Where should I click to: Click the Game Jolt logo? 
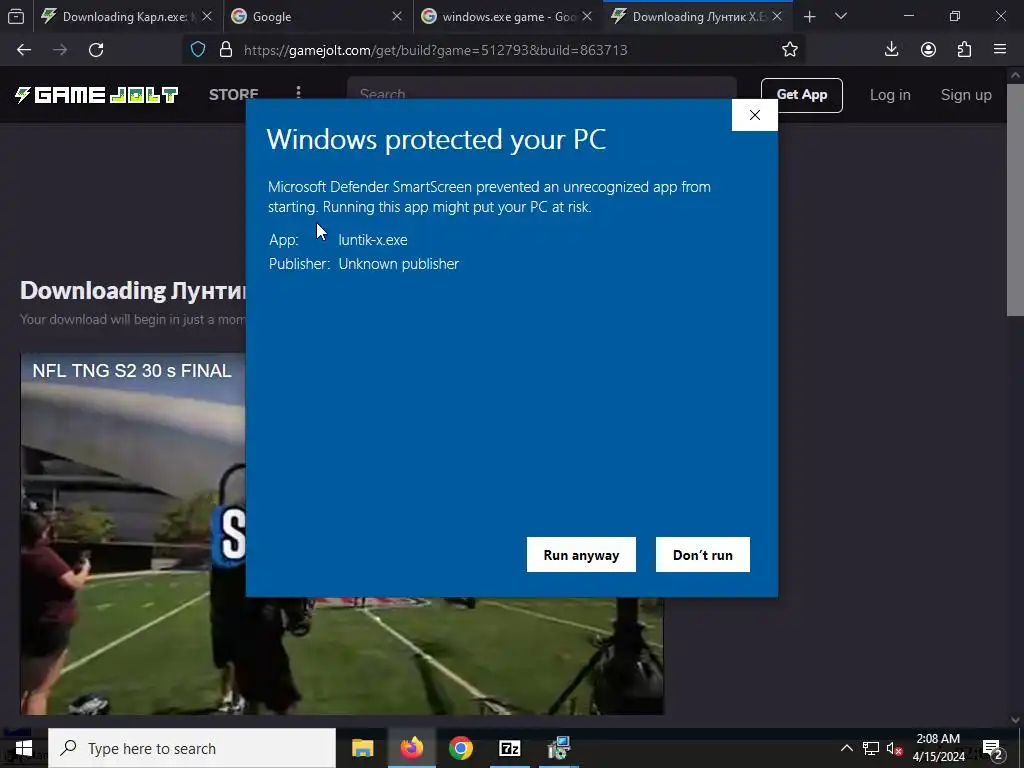pyautogui.click(x=96, y=95)
